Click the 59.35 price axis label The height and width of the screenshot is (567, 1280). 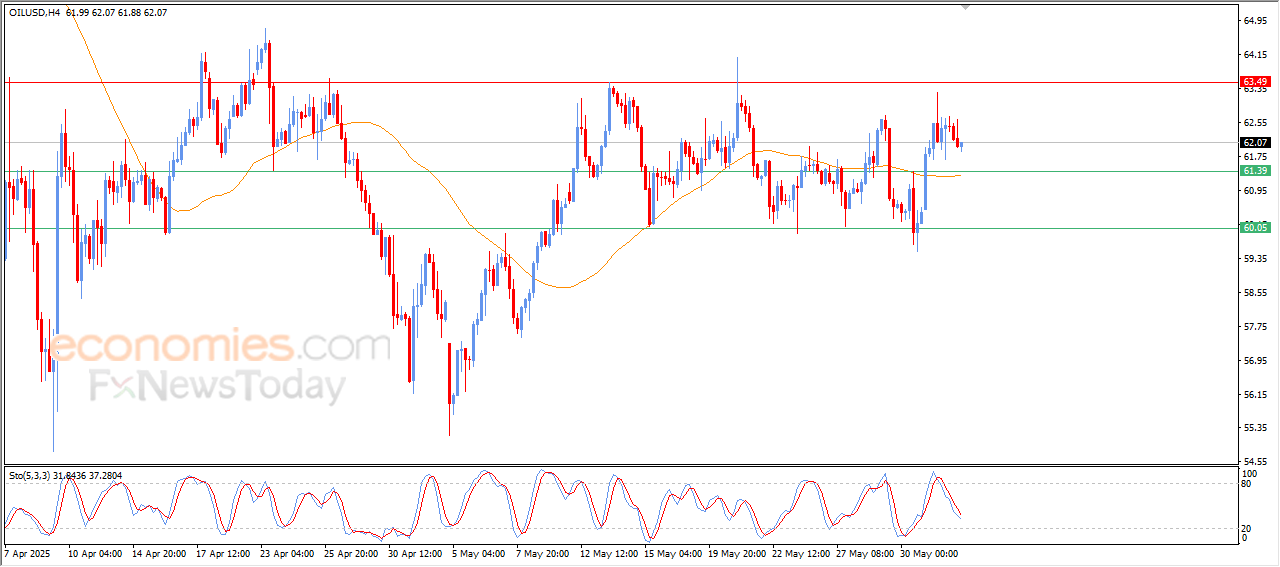[x=1255, y=258]
